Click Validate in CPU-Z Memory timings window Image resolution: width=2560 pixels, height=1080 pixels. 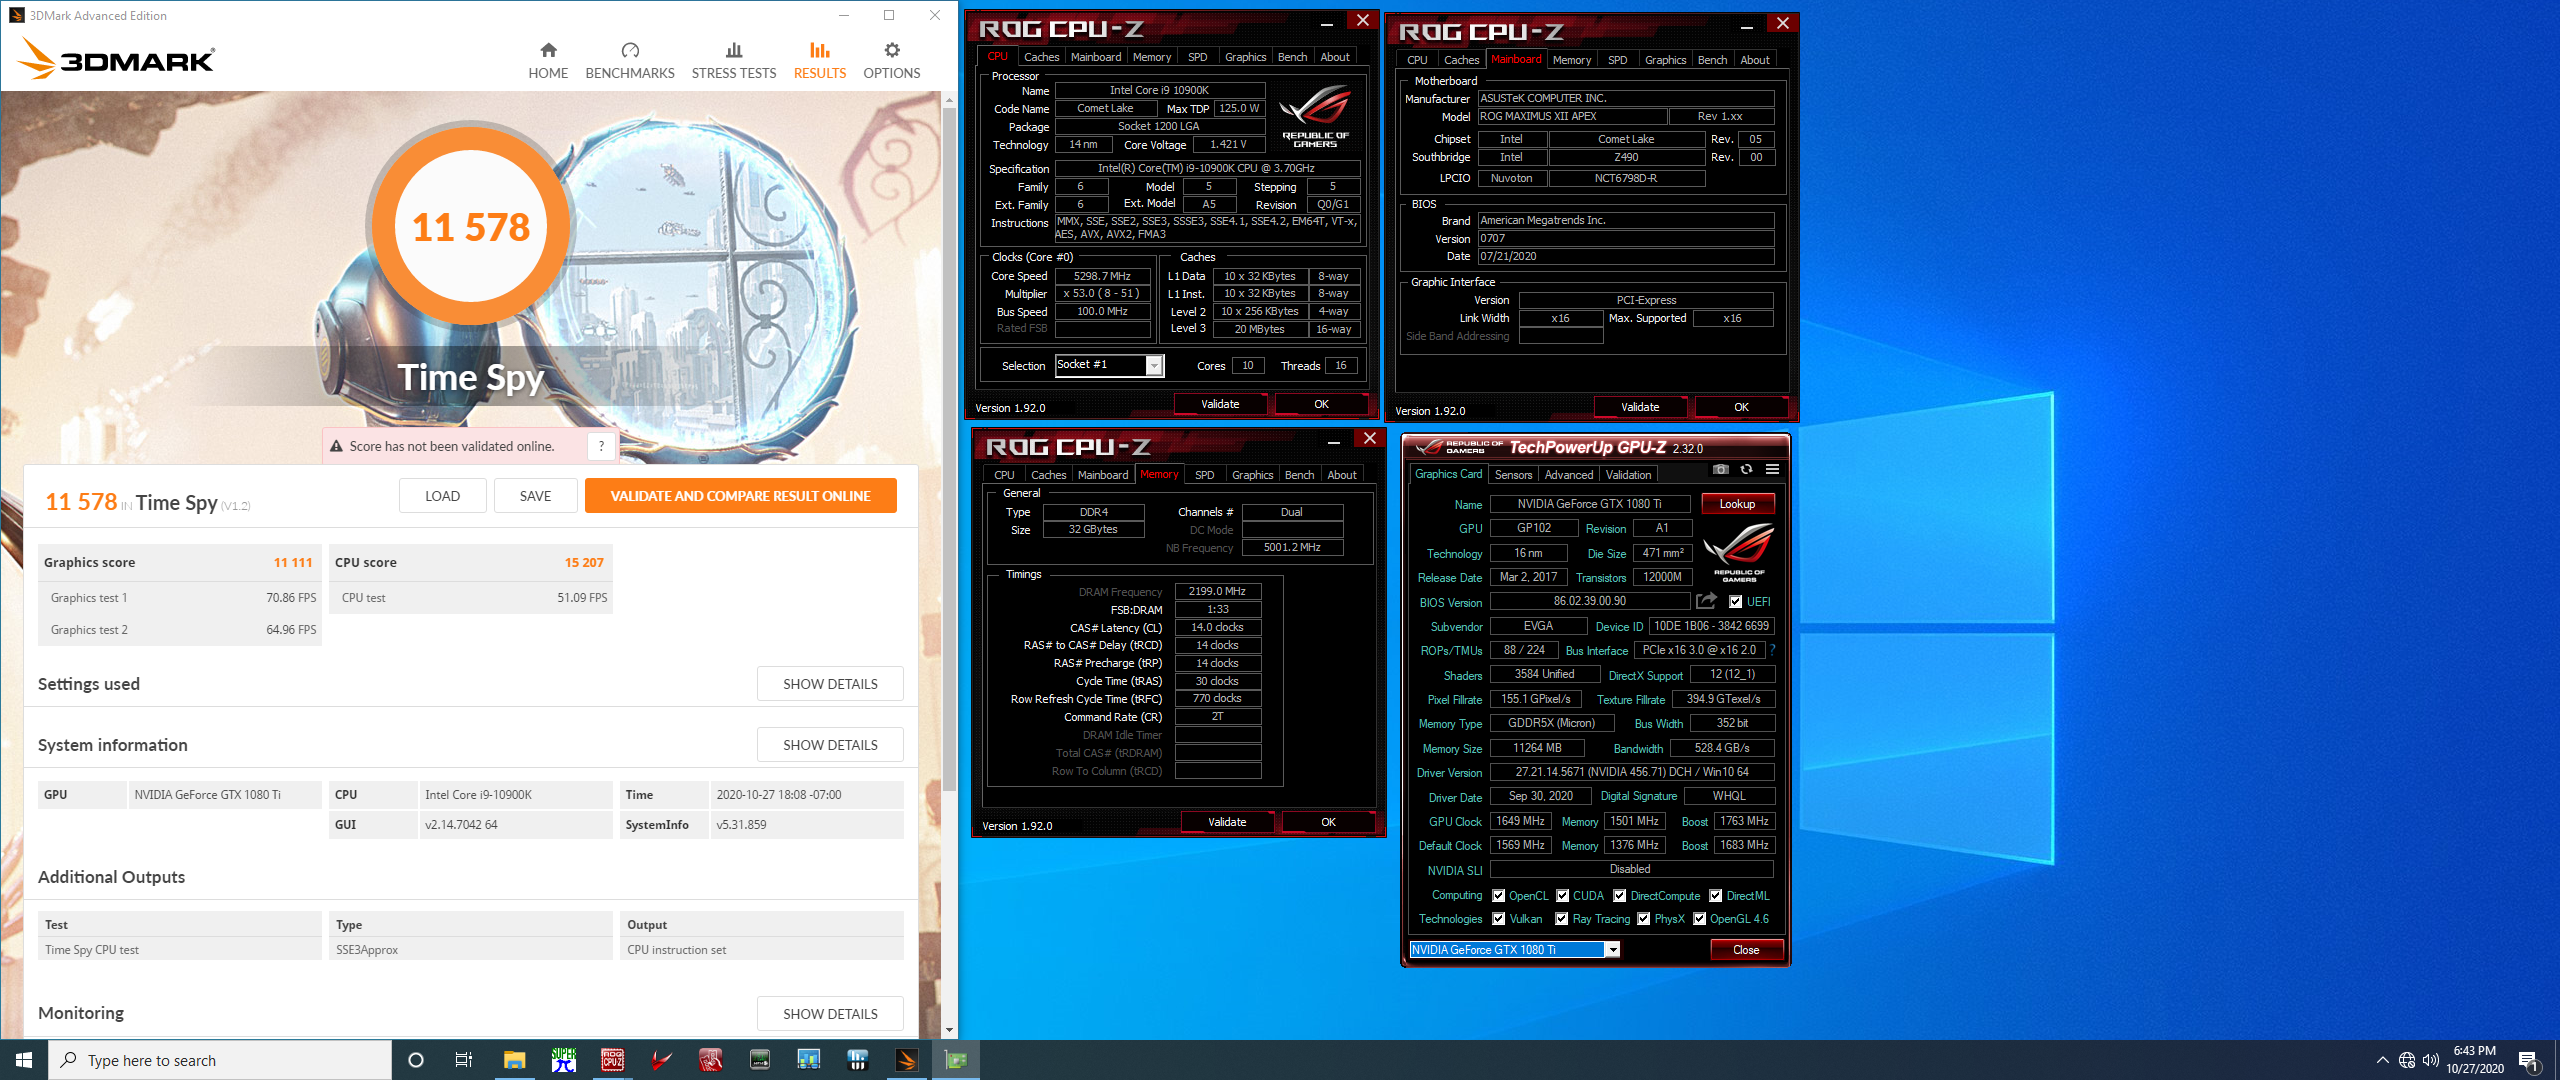[1227, 822]
